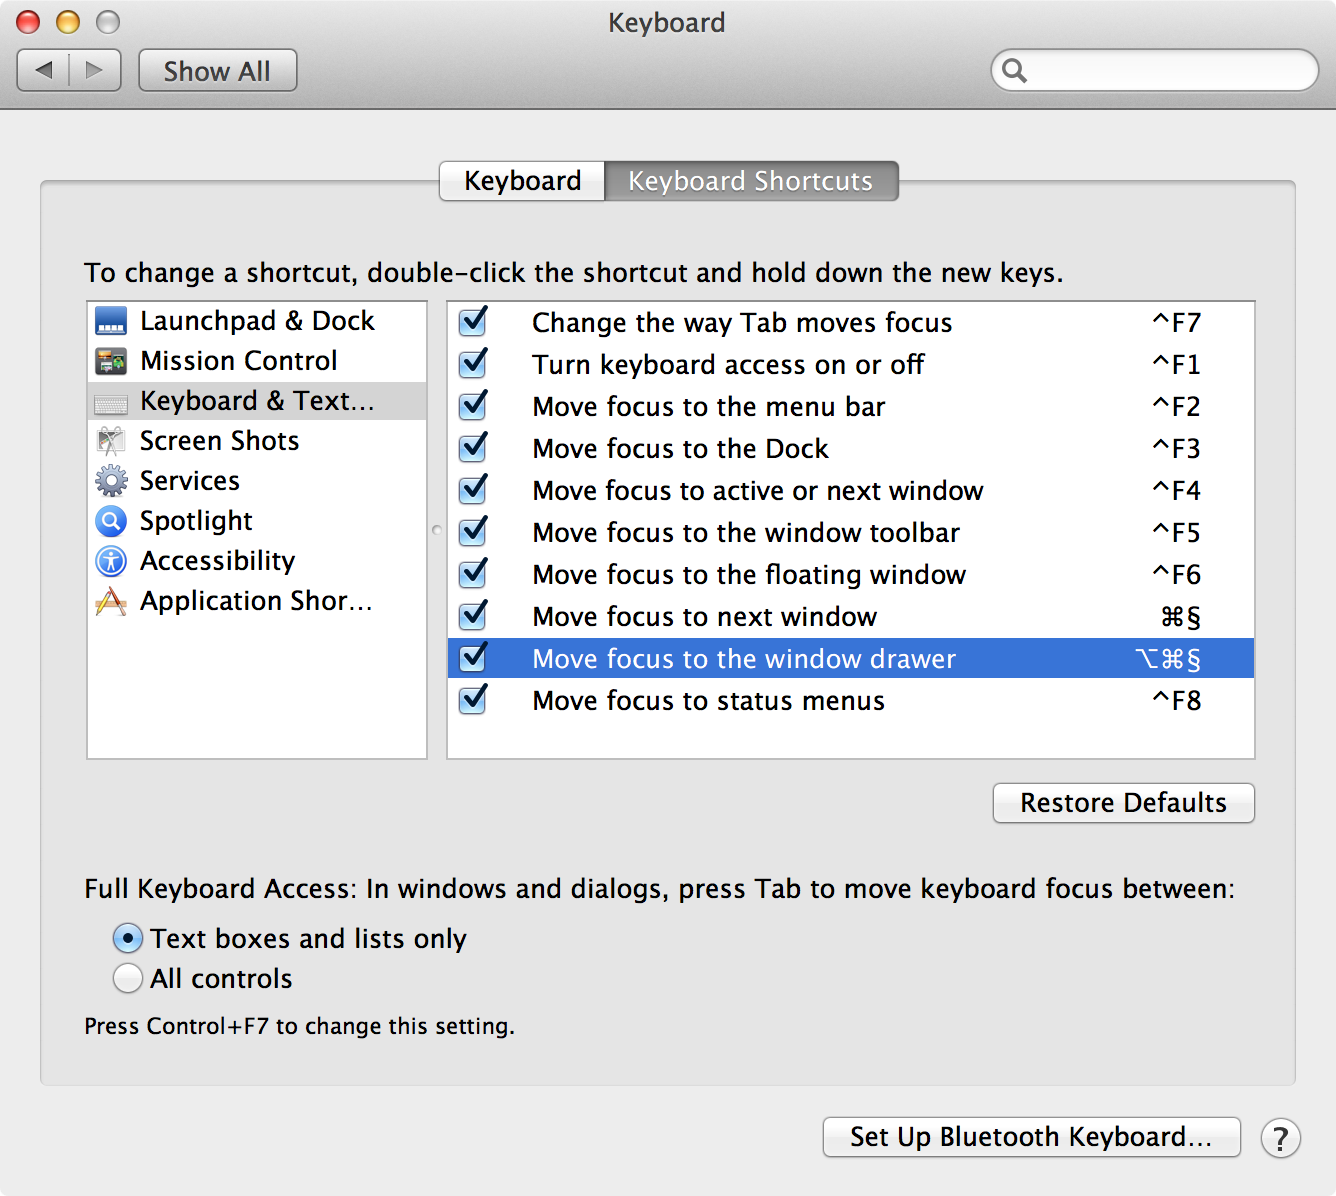Click the Spotlight magnifier icon in list
The image size is (1336, 1196).
(x=111, y=521)
